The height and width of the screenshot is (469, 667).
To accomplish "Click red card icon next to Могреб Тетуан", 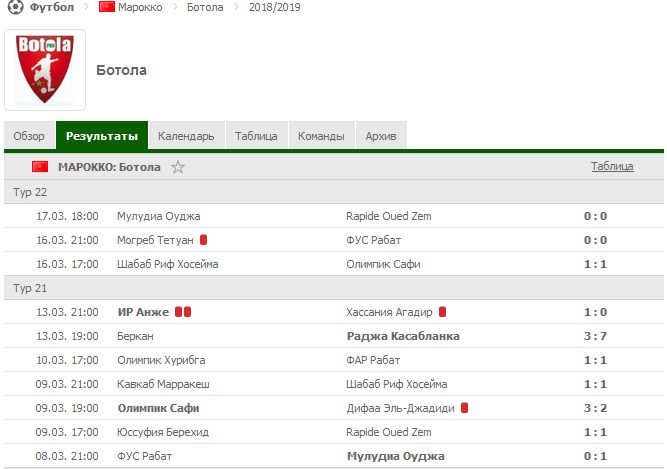I will point(203,240).
